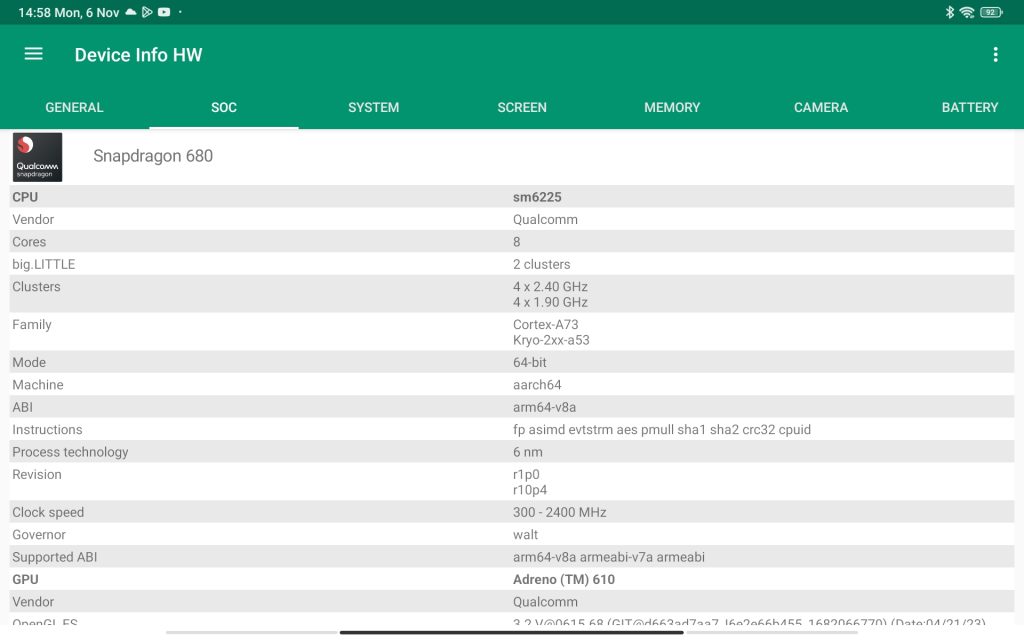
Task: Tap the Bluetooth status icon
Action: (949, 12)
